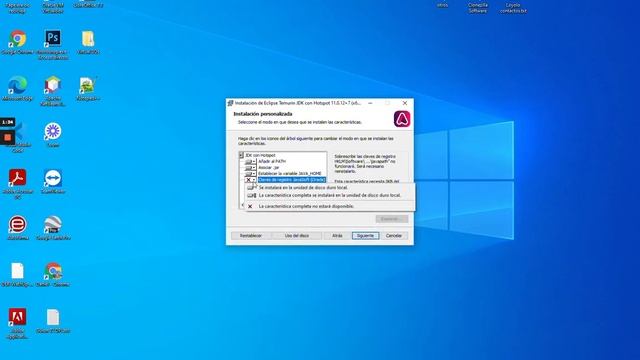Choose 'La característica completa se instalará' option
Viewport: 640px width, 360px height.
click(330, 196)
